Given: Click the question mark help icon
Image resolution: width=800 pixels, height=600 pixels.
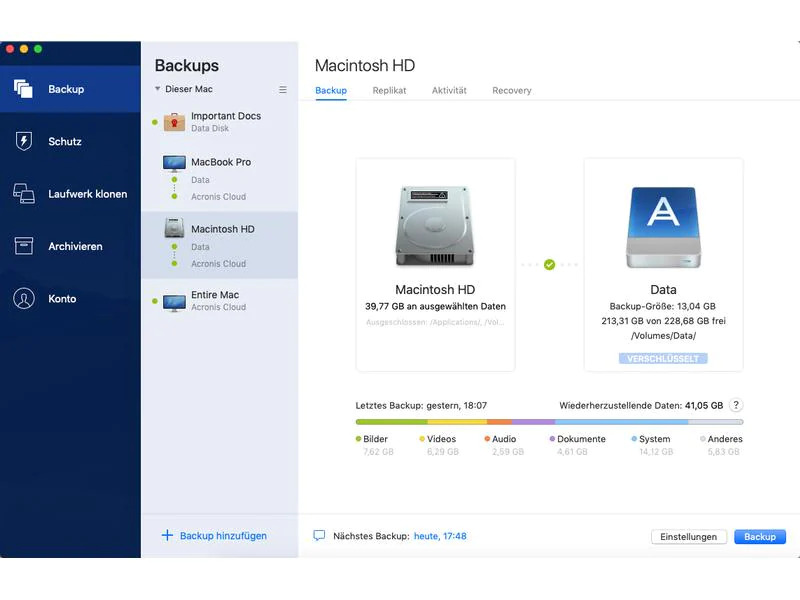Looking at the screenshot, I should pos(736,405).
